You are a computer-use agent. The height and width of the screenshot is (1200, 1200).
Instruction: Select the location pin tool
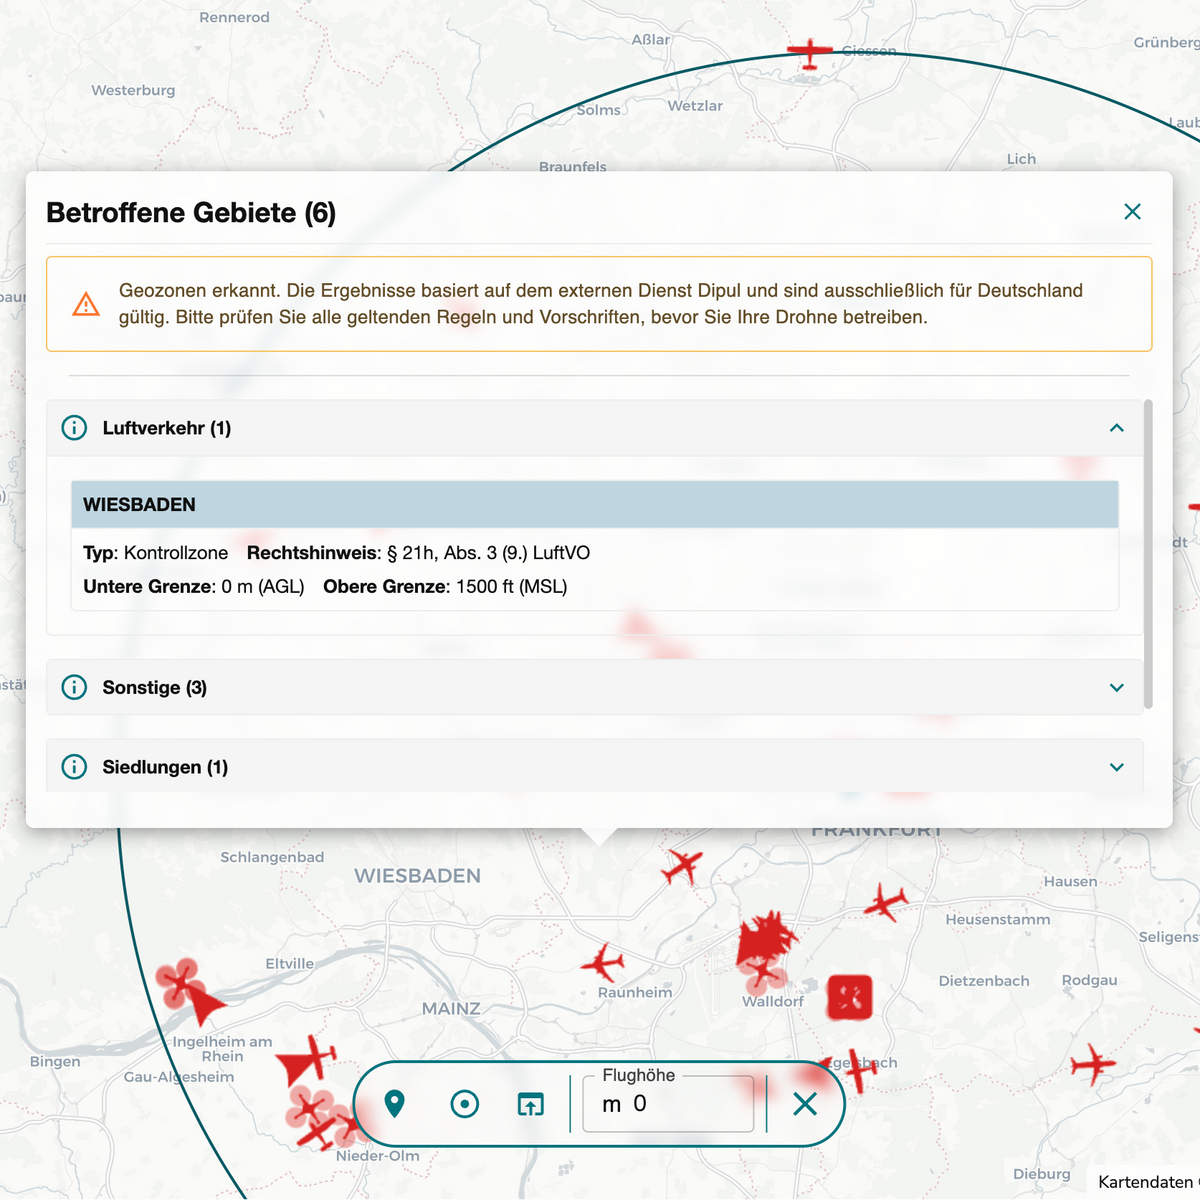coord(395,1104)
